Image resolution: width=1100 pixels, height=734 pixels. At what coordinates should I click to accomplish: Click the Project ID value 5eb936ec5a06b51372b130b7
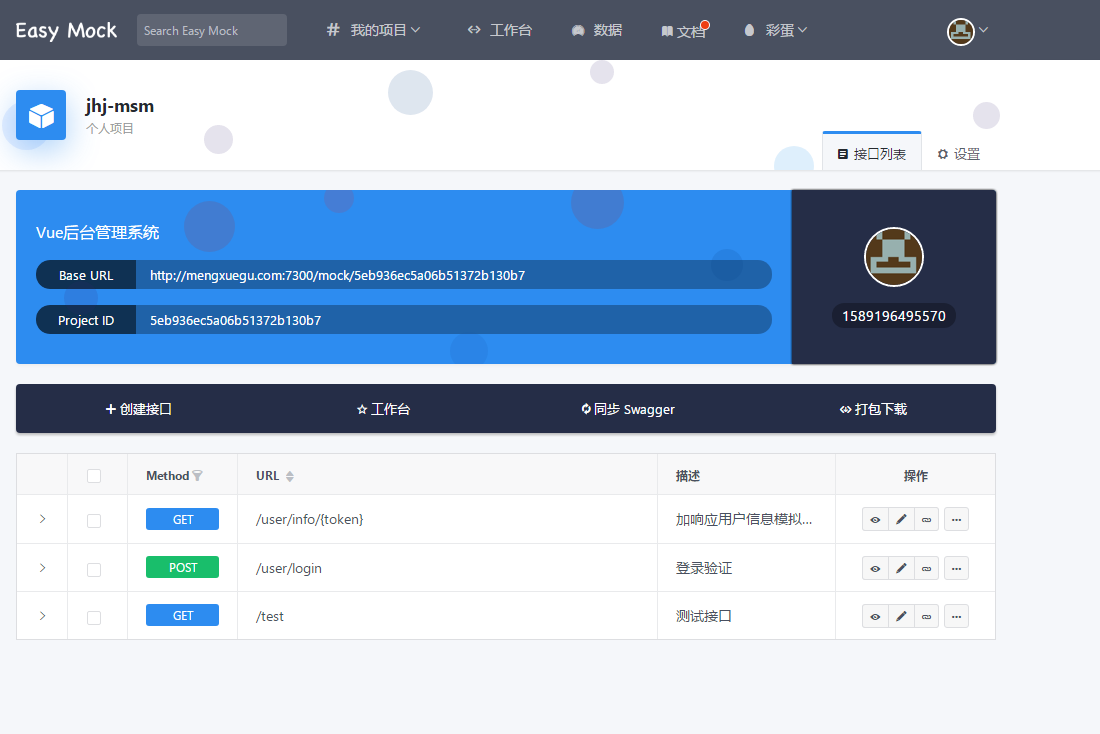tap(236, 320)
